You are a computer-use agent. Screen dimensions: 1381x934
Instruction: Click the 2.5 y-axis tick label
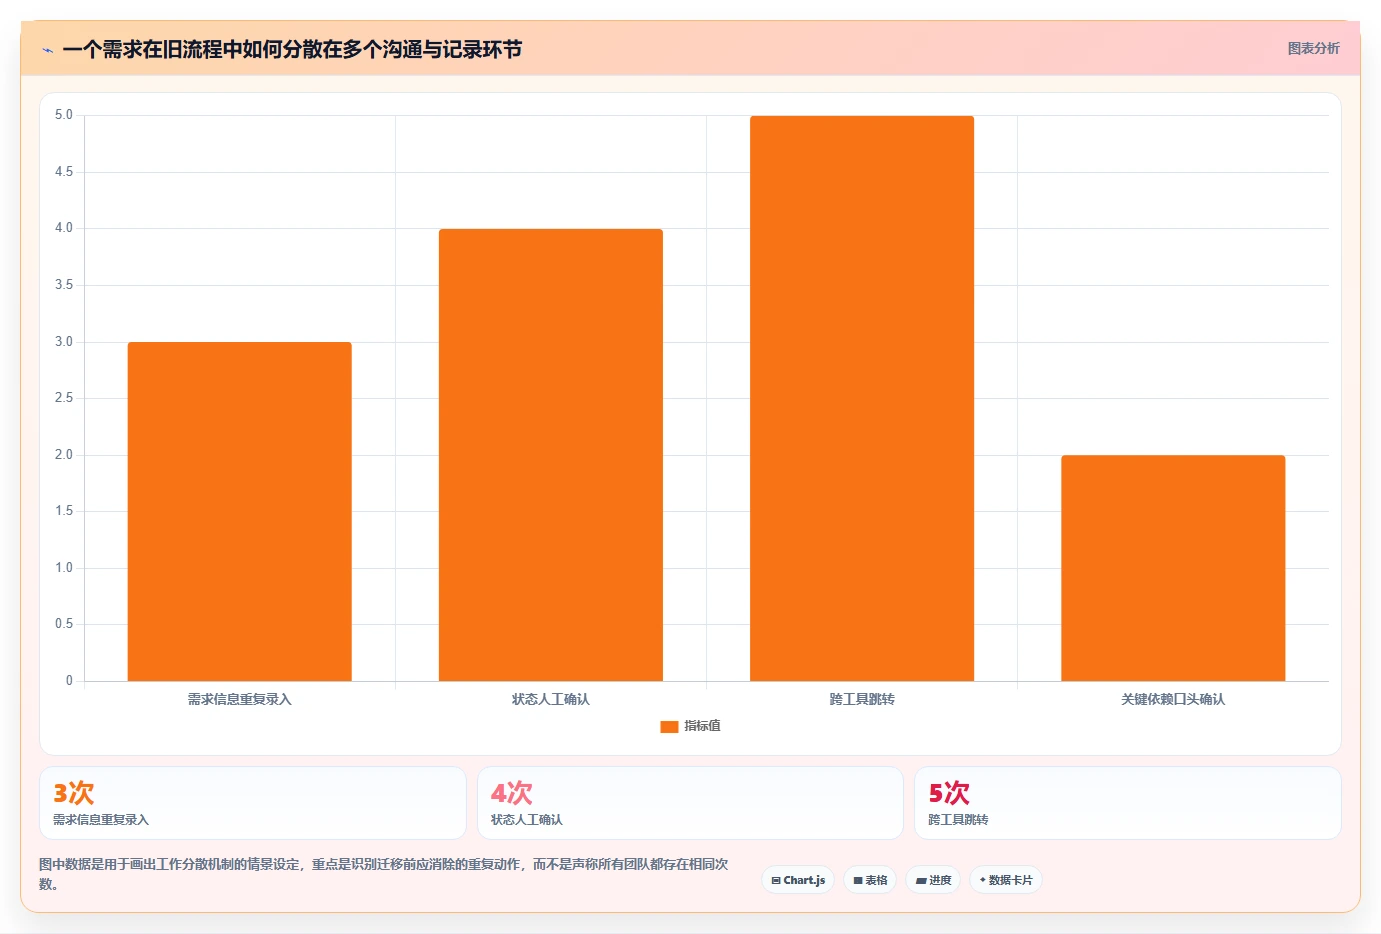pos(64,398)
